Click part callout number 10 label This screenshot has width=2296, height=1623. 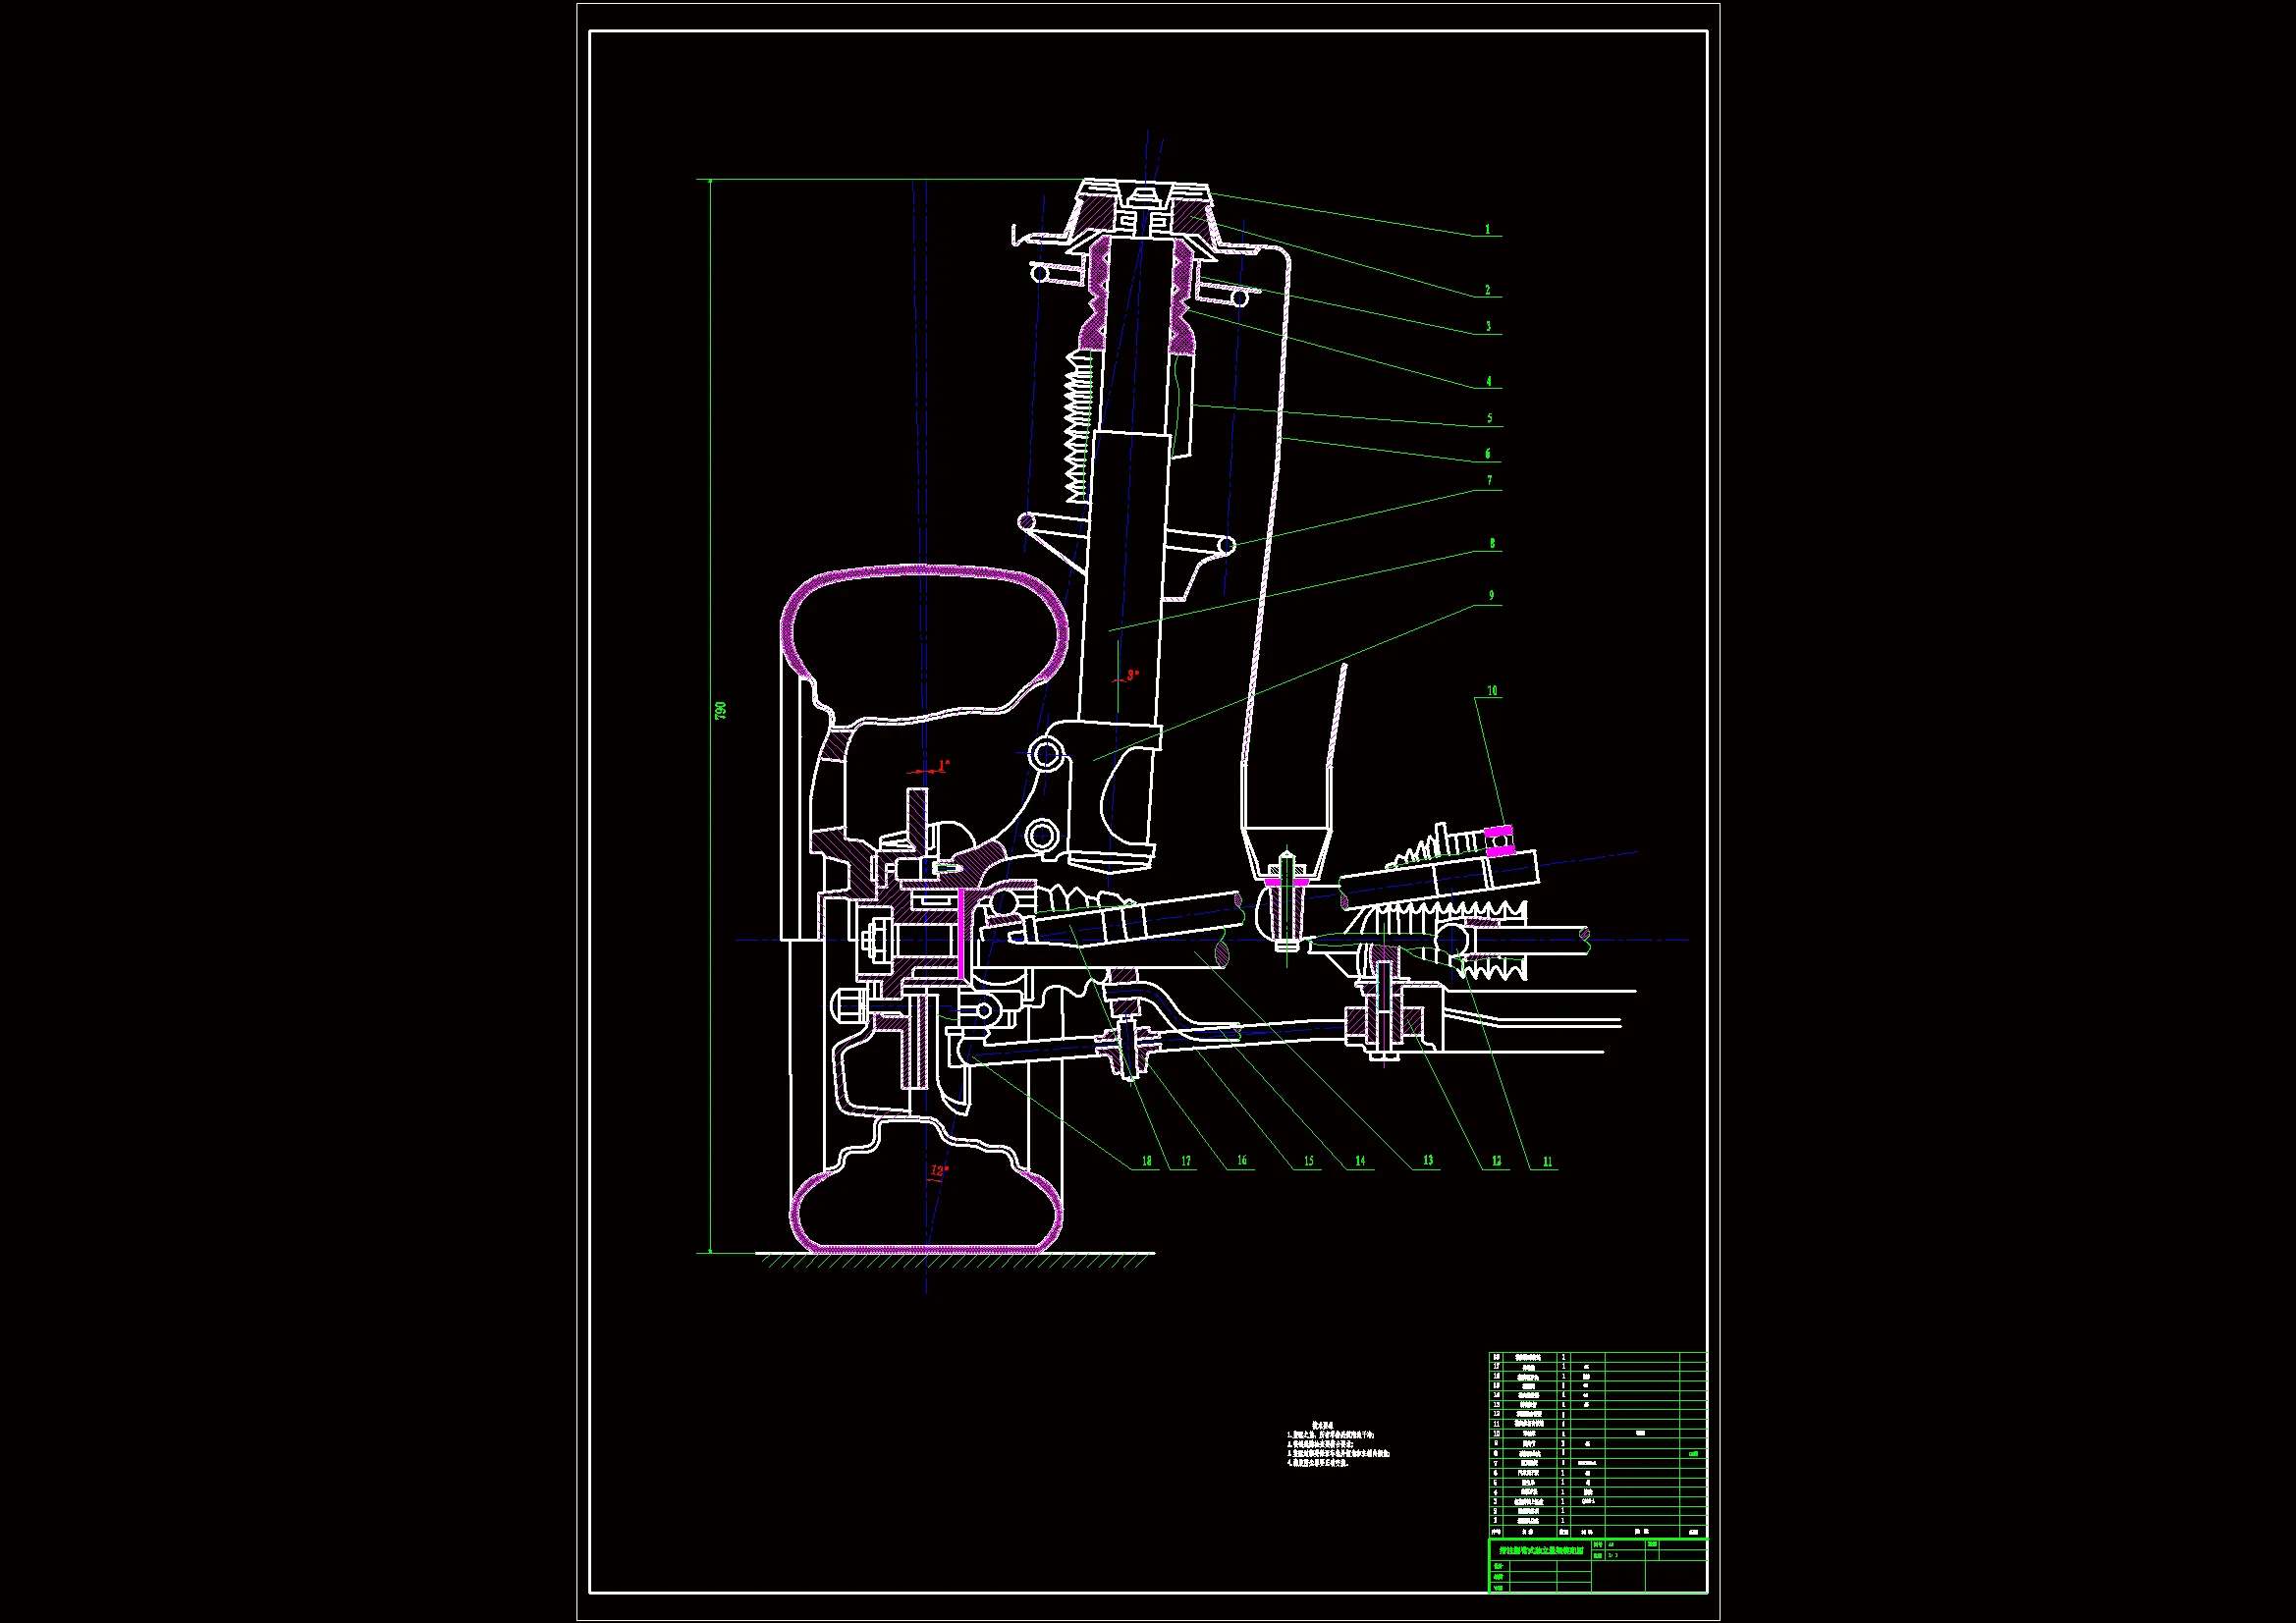click(x=1492, y=691)
